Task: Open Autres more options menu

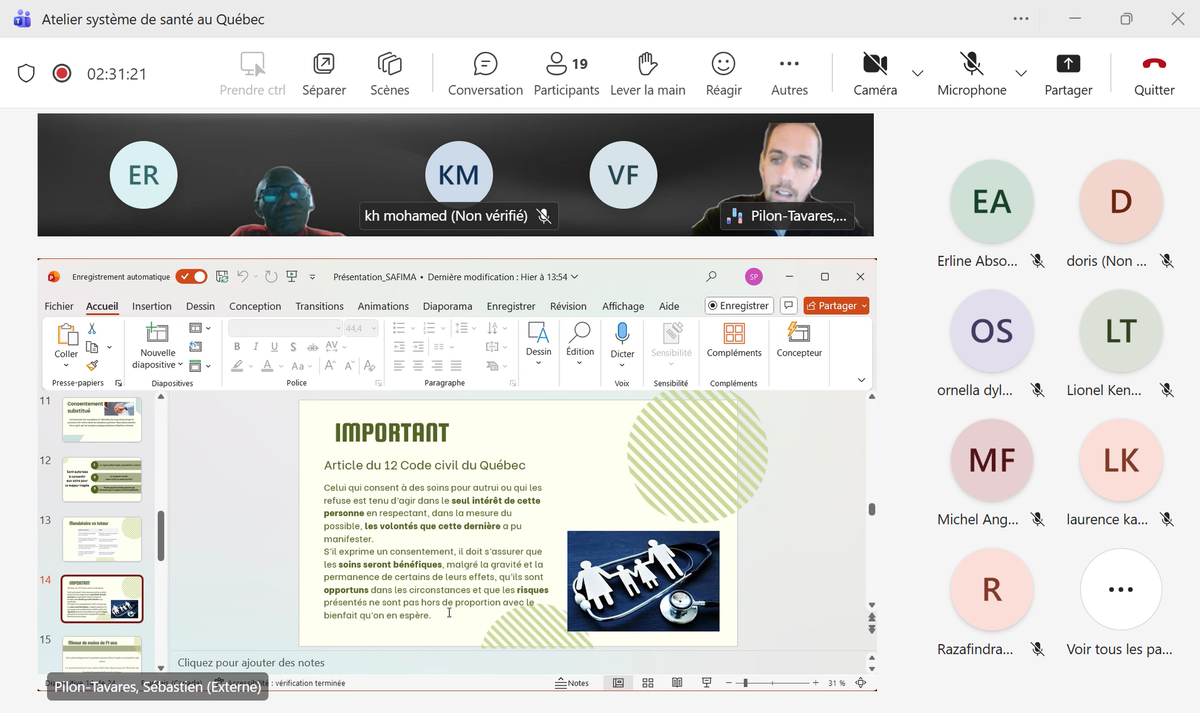Action: coord(789,74)
